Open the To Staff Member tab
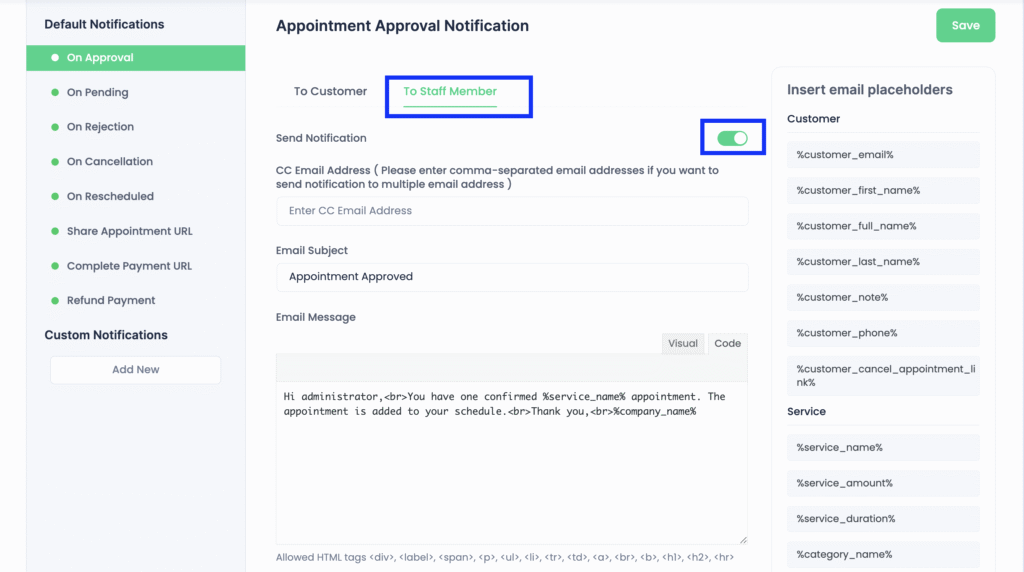This screenshot has width=1024, height=572. click(x=450, y=91)
